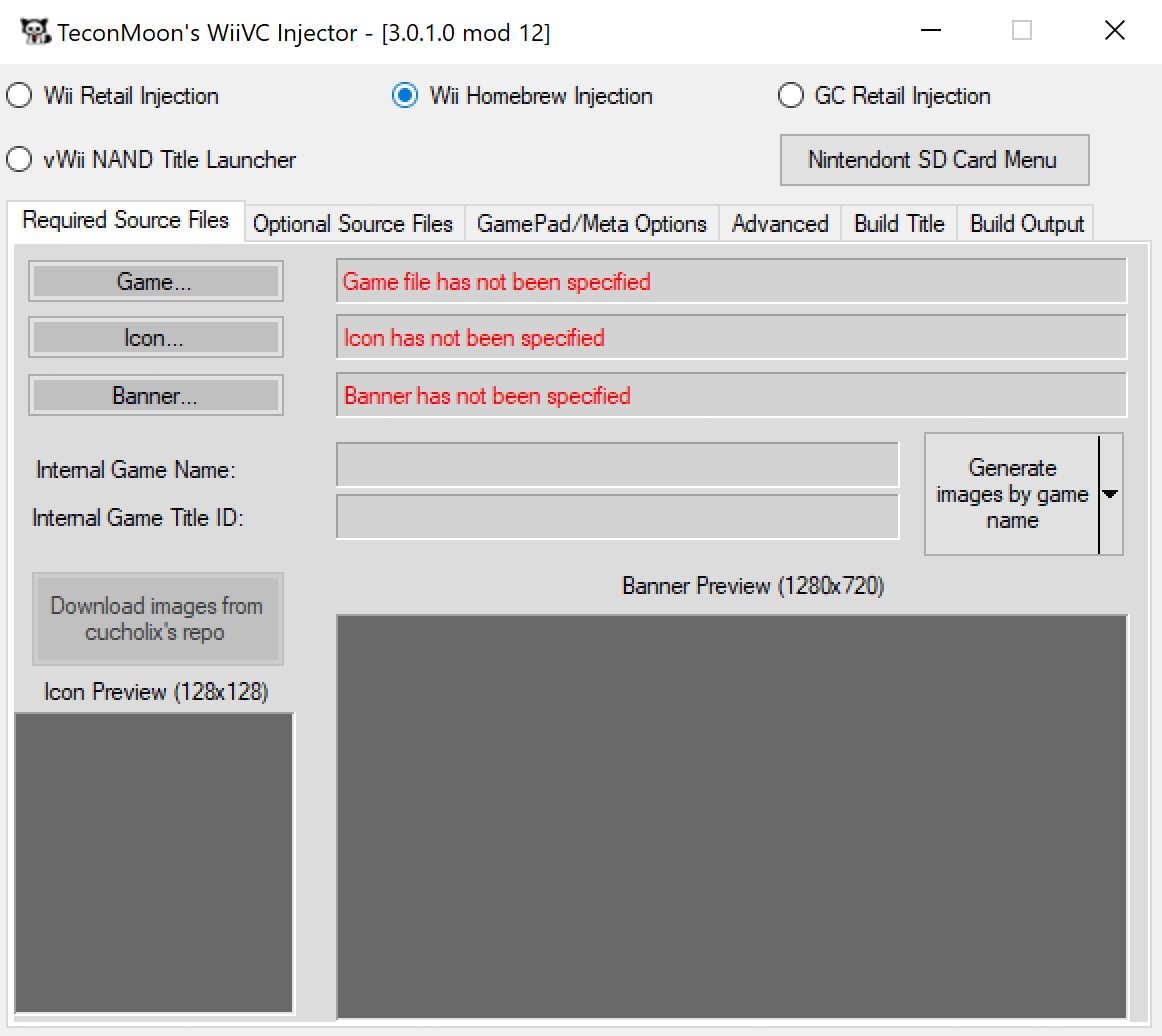Viewport: 1162px width, 1036px height.
Task: Click the Game... browse button
Action: (156, 282)
